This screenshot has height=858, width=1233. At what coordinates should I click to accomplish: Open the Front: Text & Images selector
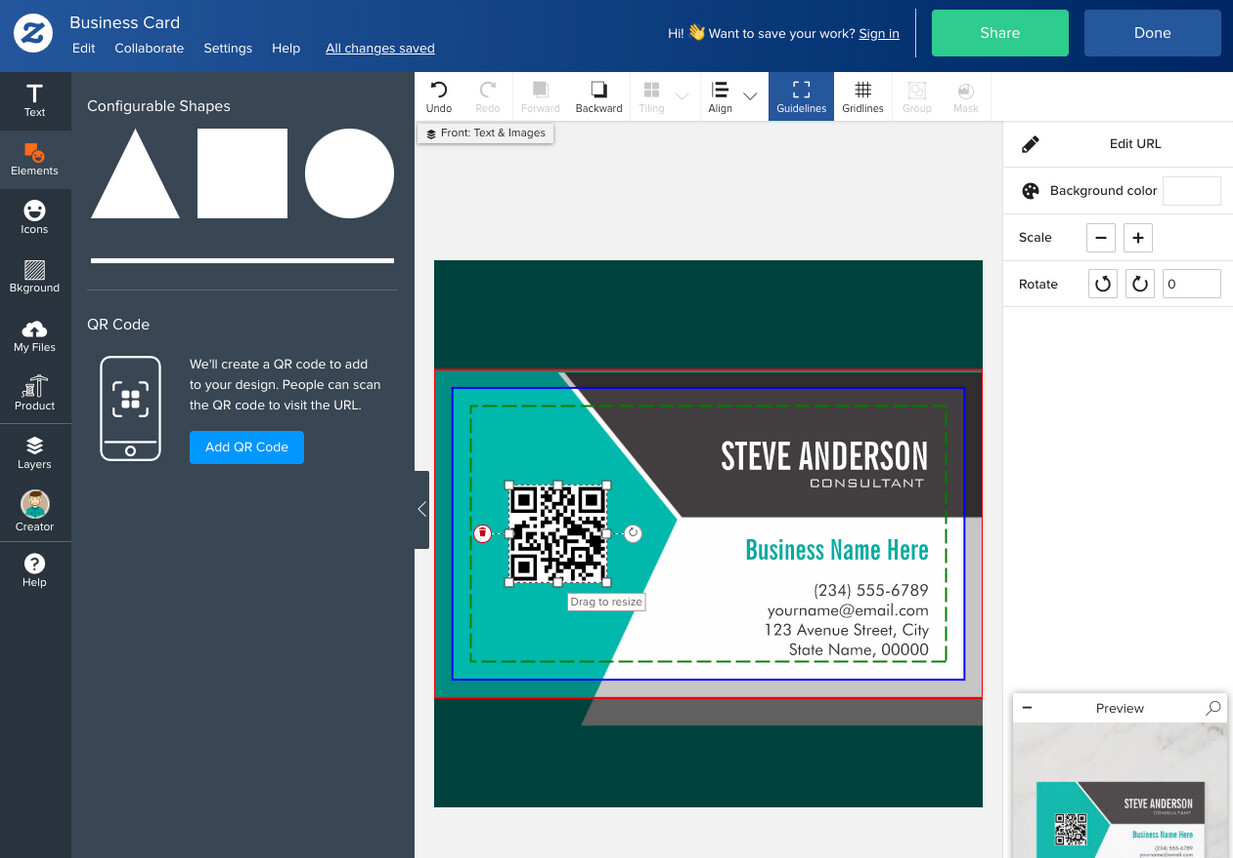coord(486,133)
